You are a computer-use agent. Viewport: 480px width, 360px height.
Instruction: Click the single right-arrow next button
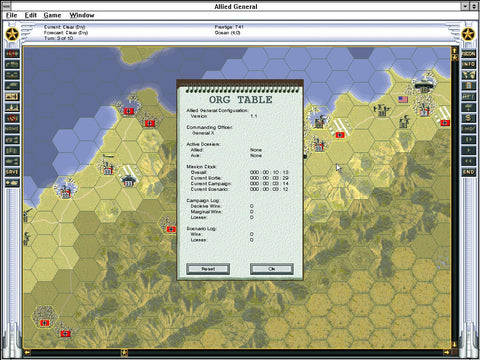(x=468, y=150)
